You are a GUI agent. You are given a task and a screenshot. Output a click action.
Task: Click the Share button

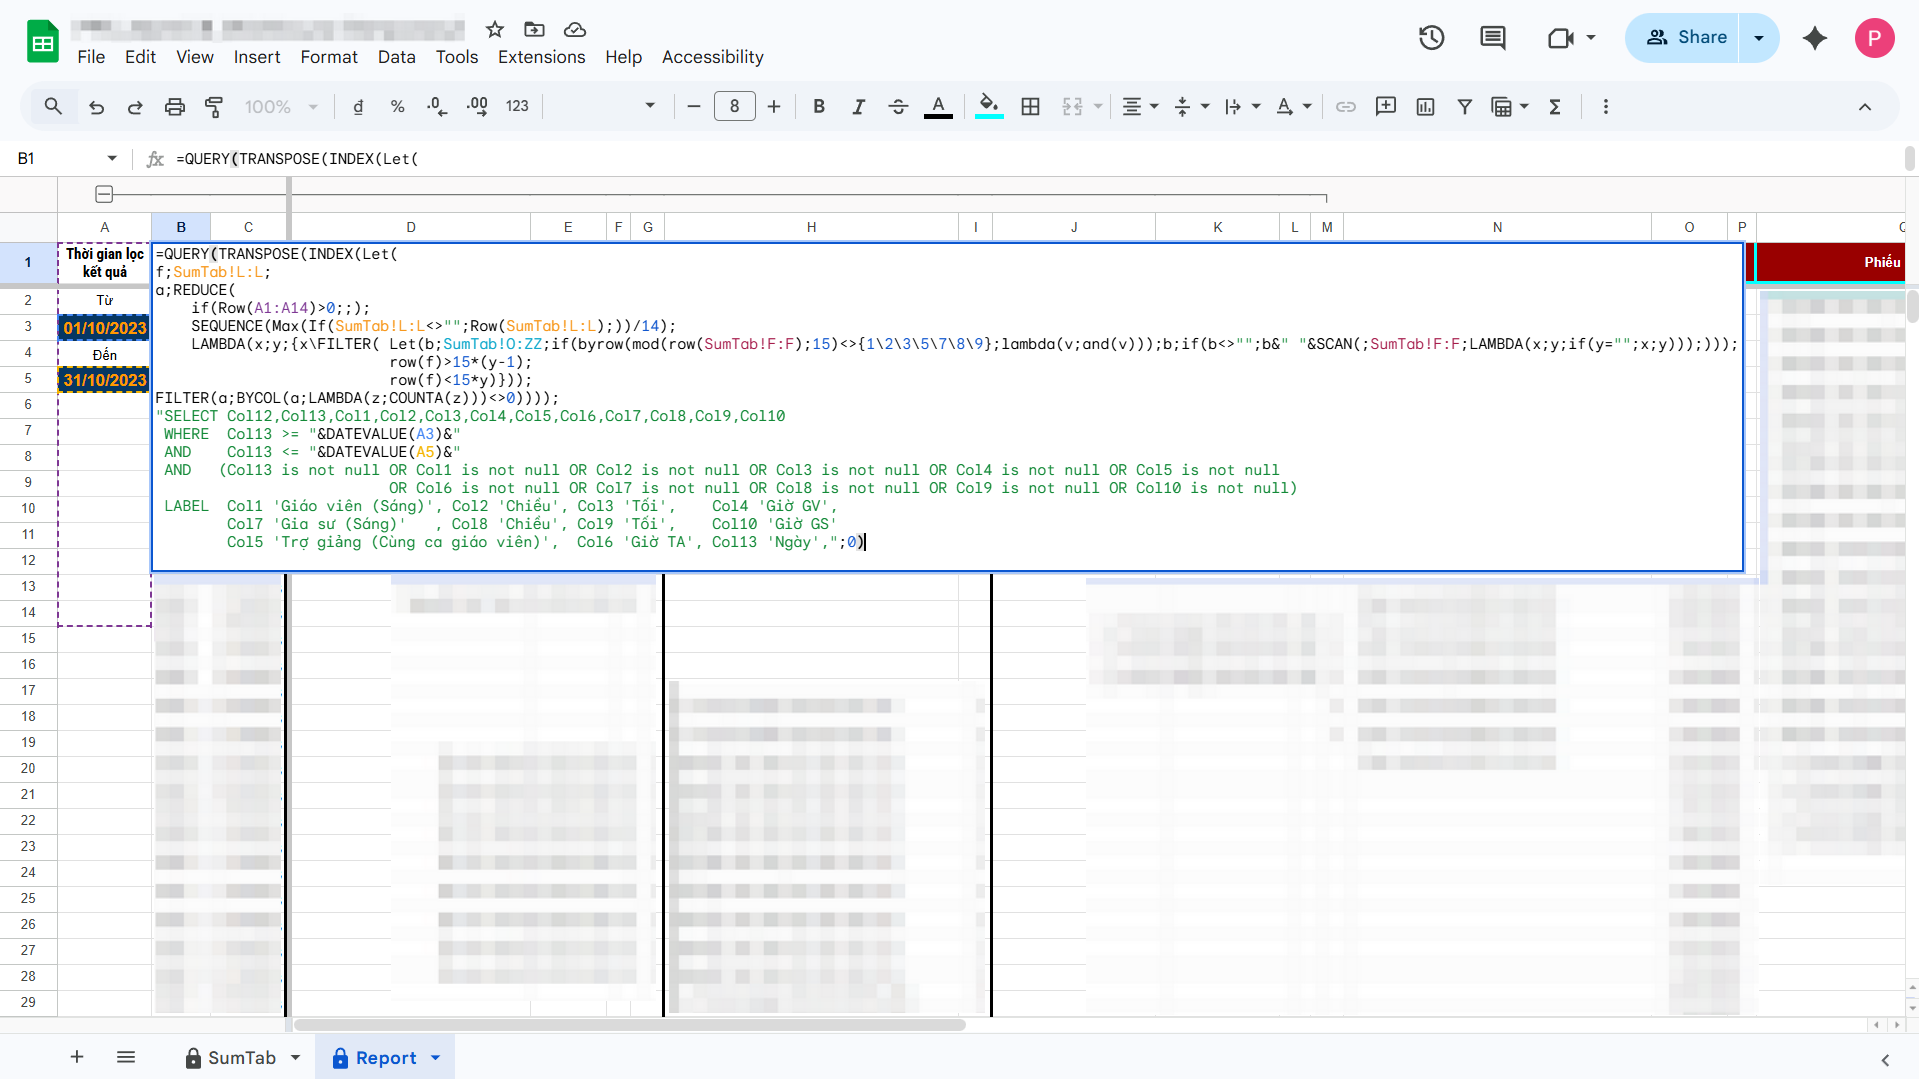[1685, 38]
